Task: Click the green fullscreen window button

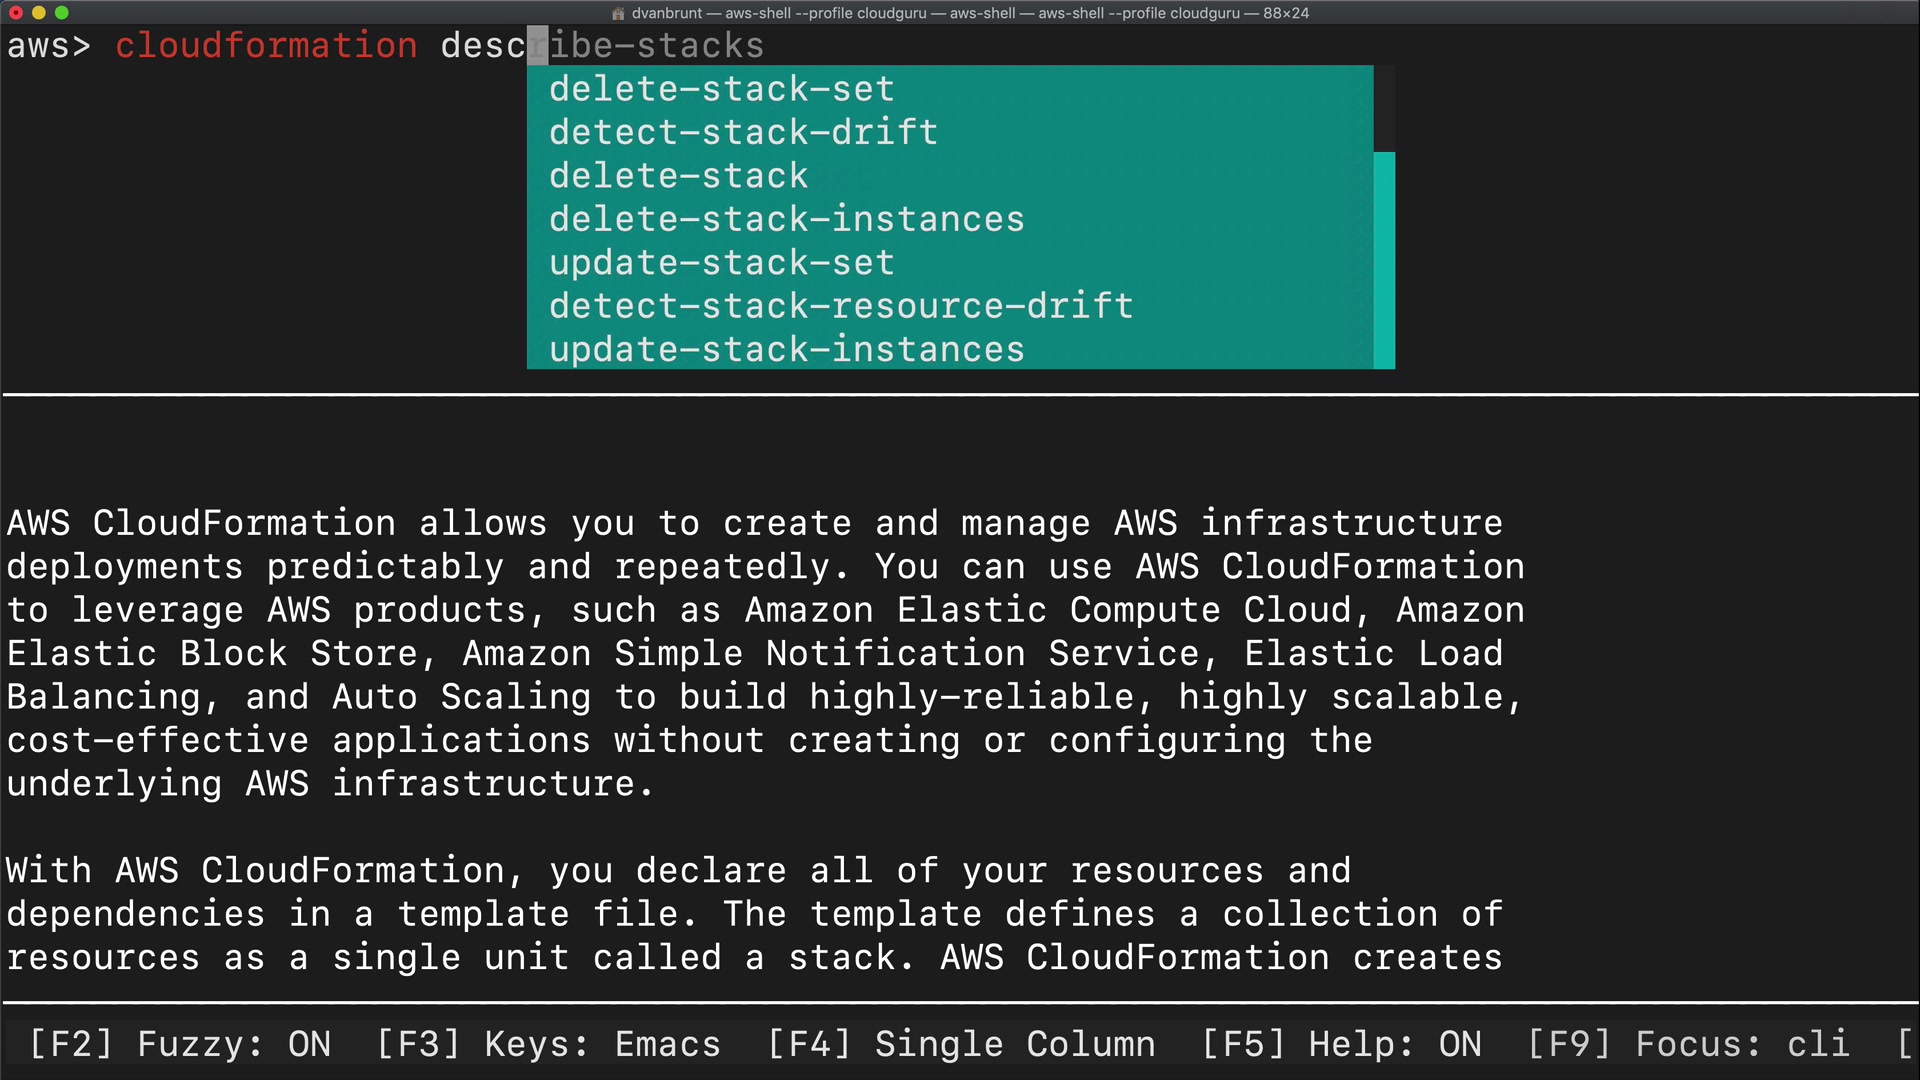Action: [62, 13]
